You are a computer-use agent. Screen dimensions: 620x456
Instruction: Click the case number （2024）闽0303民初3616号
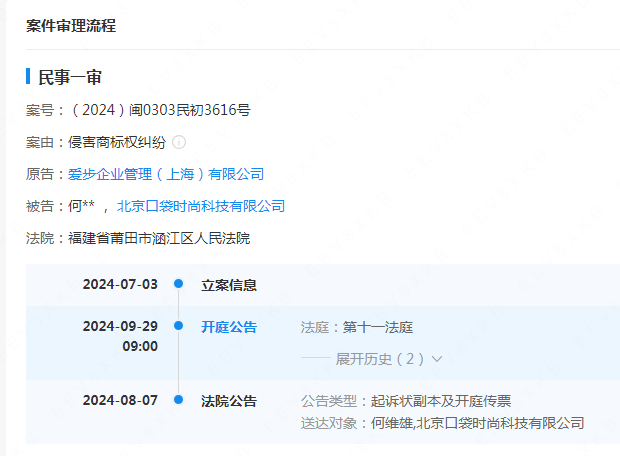(160, 110)
